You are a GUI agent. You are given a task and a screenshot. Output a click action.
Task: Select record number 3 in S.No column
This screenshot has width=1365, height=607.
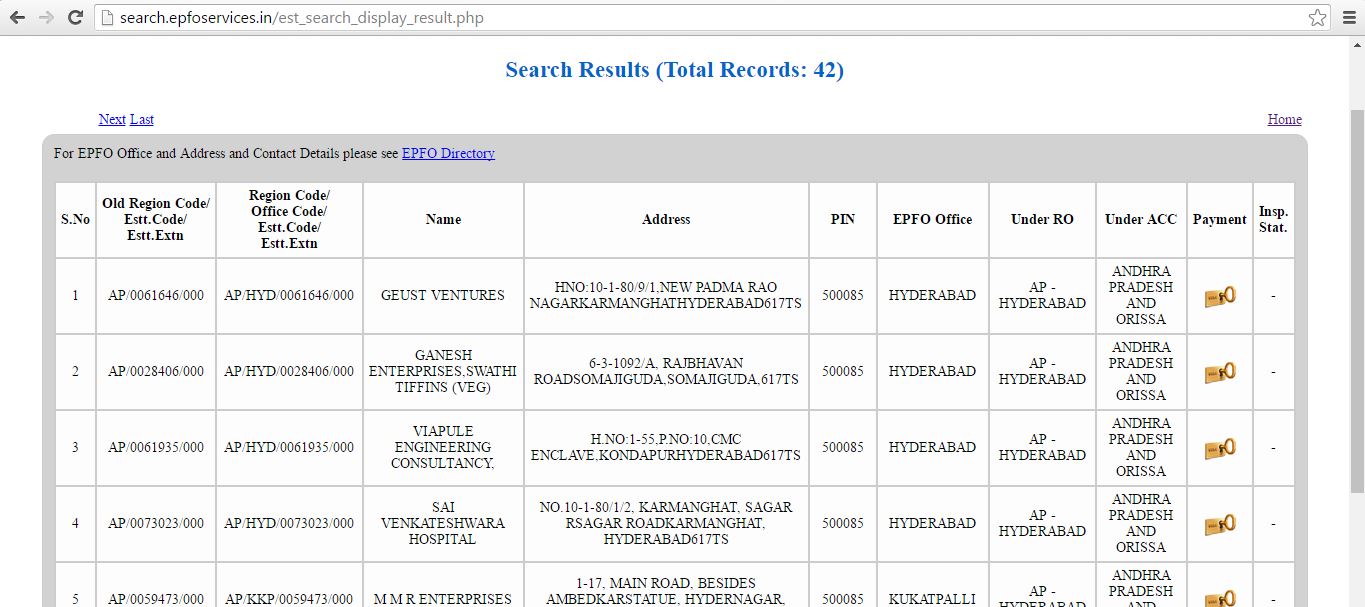coord(74,447)
